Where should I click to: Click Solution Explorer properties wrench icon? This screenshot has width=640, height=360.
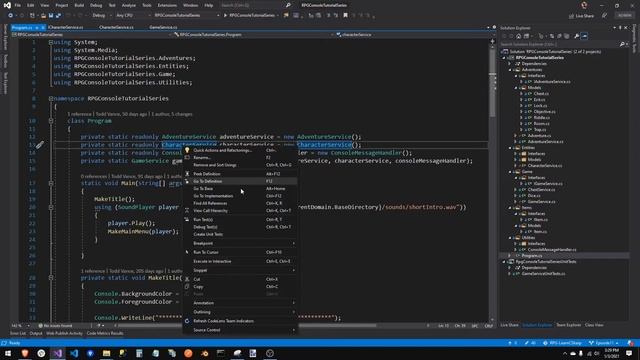click(x=576, y=36)
